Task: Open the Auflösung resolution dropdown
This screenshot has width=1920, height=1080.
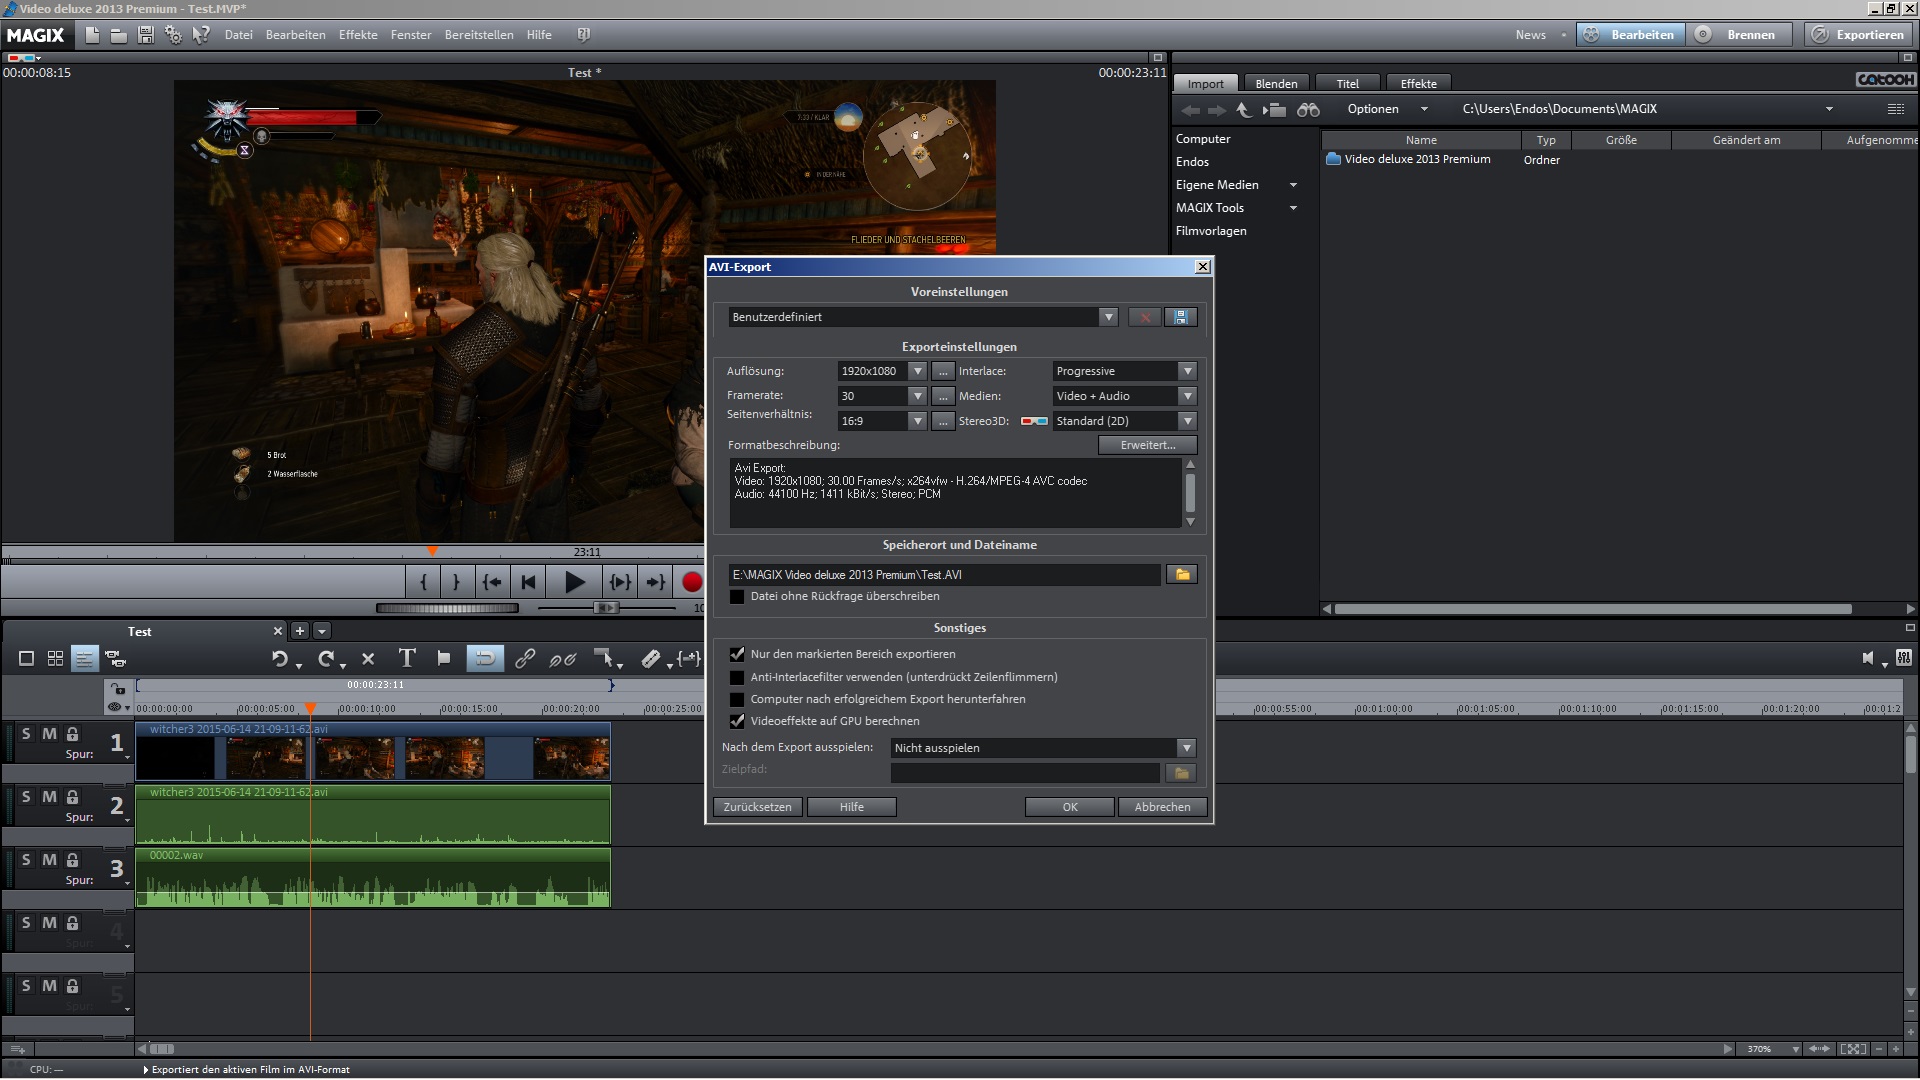Action: tap(917, 371)
